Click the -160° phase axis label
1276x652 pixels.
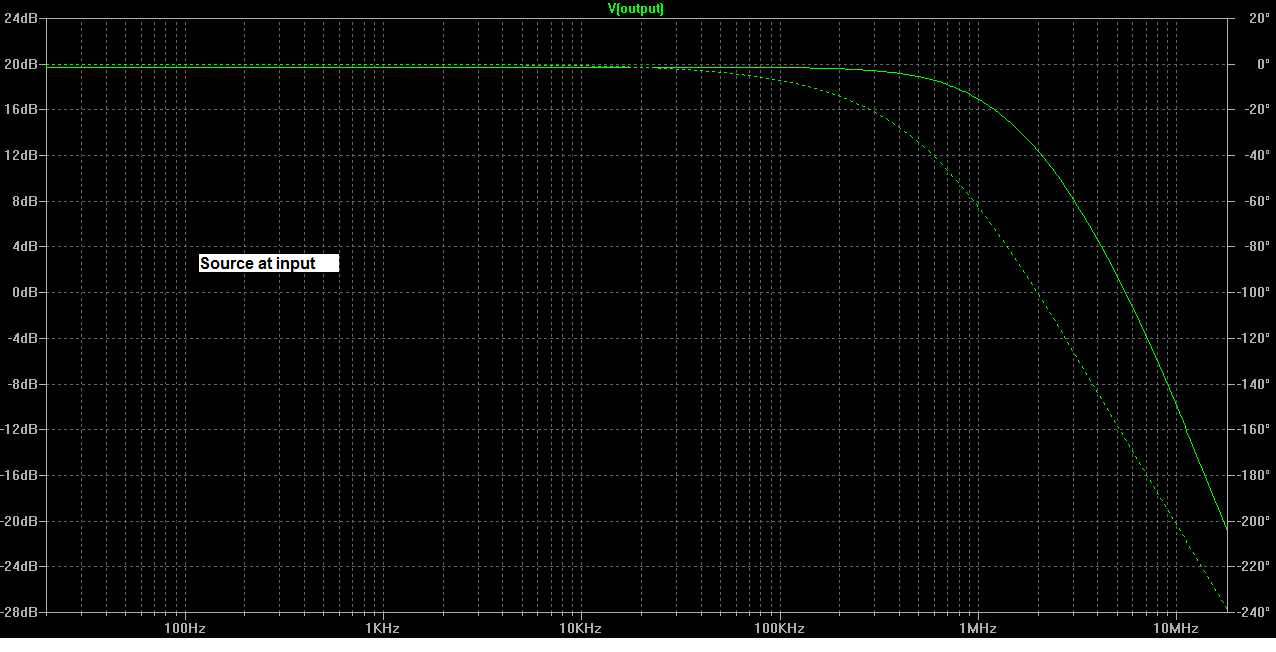click(1255, 429)
